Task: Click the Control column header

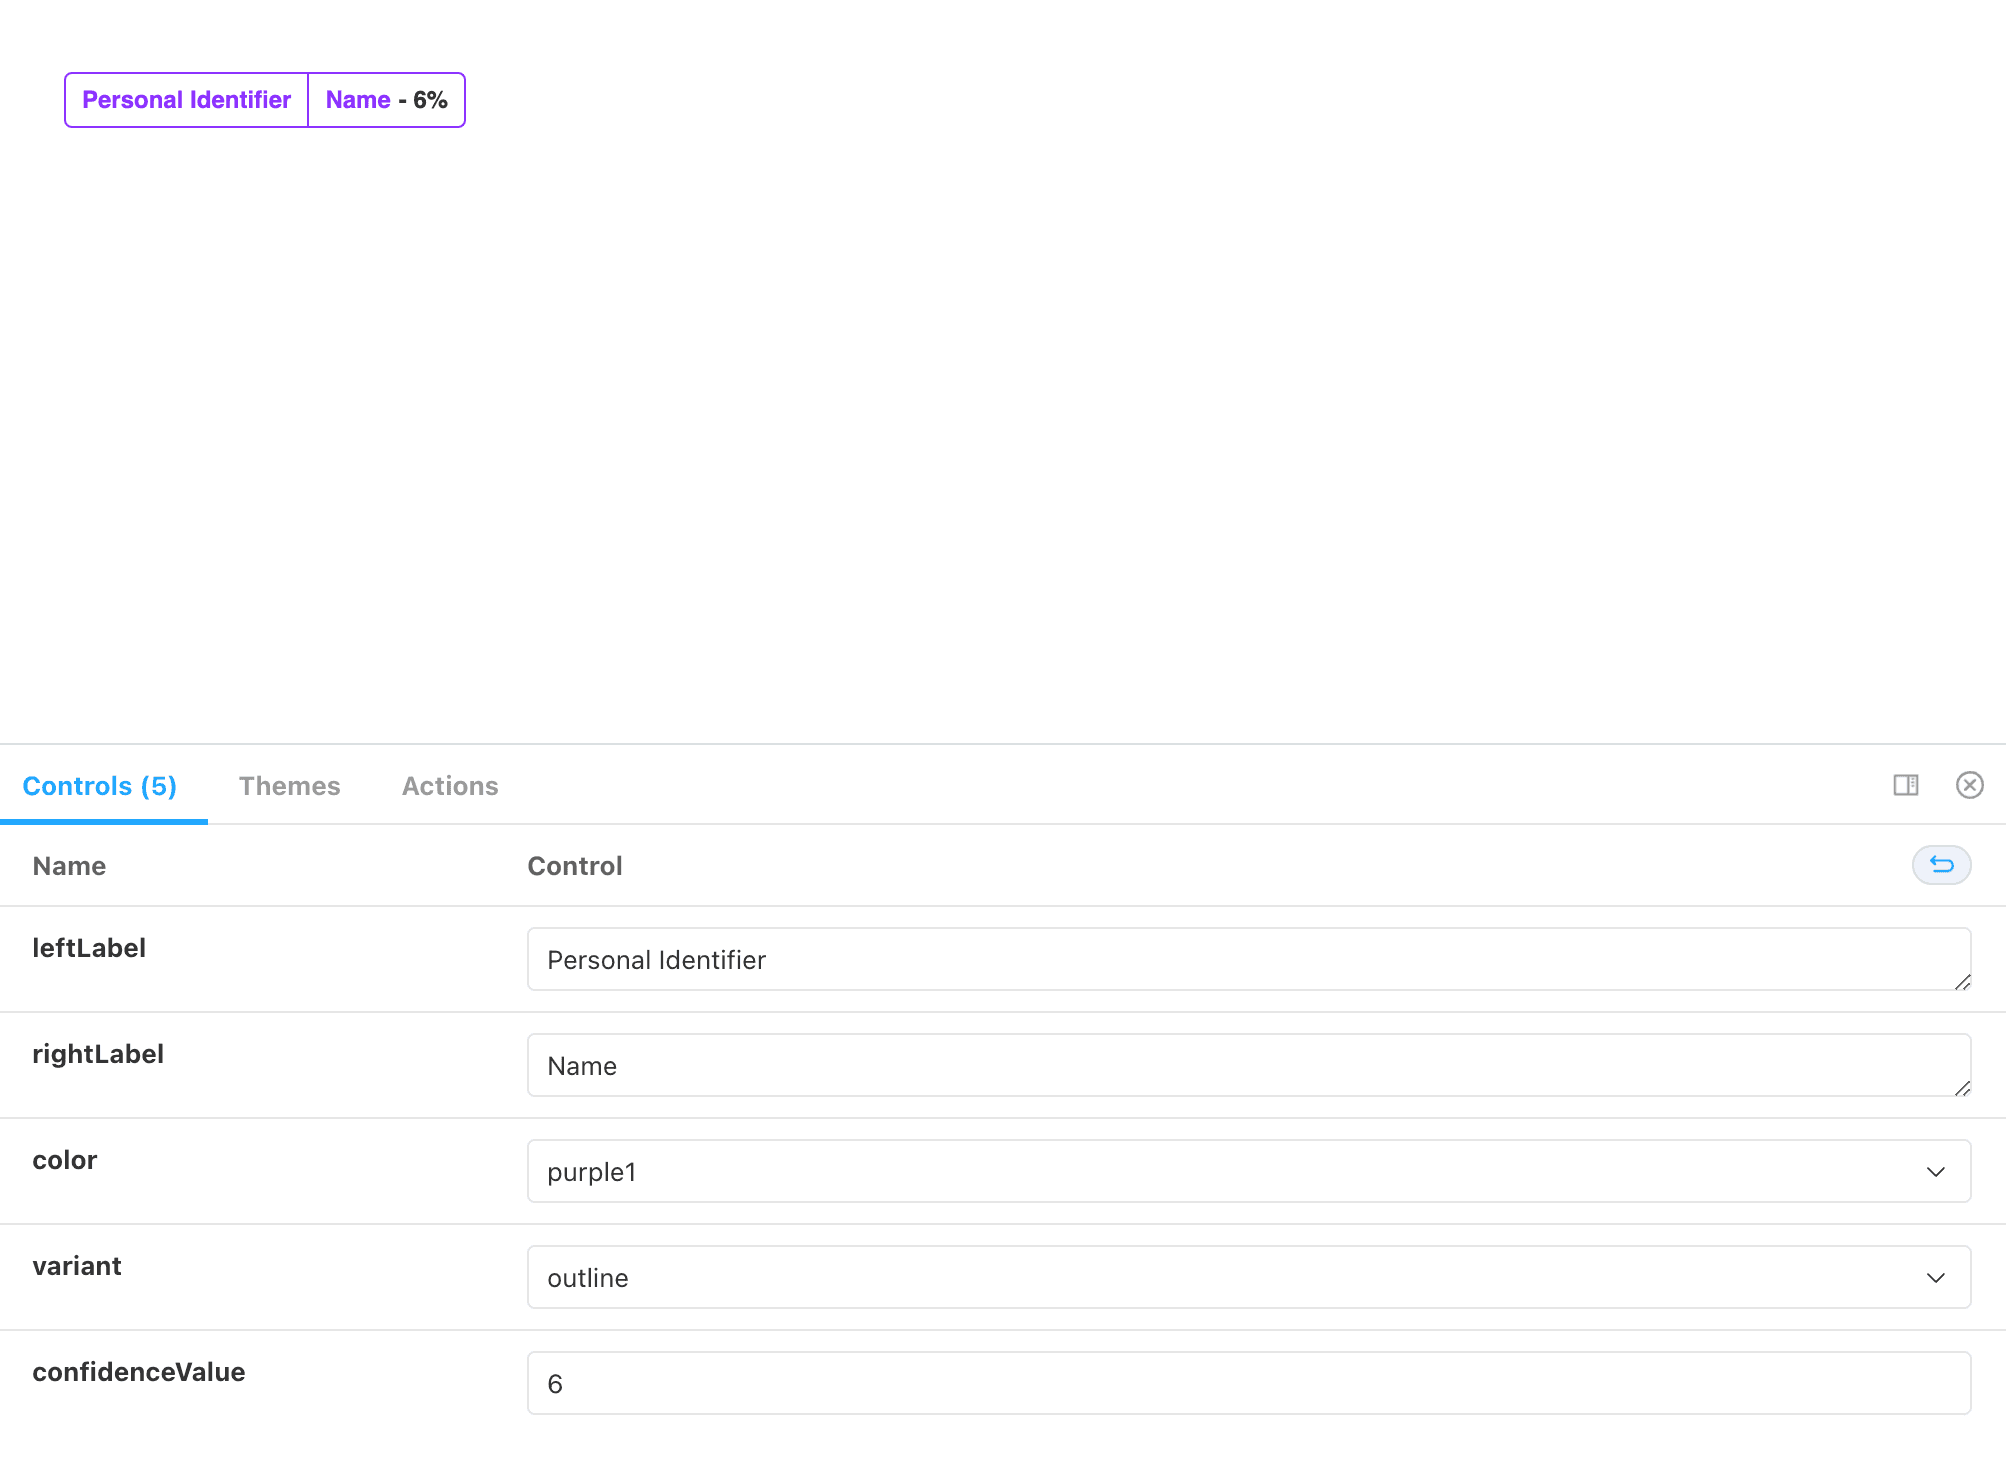Action: tap(574, 866)
